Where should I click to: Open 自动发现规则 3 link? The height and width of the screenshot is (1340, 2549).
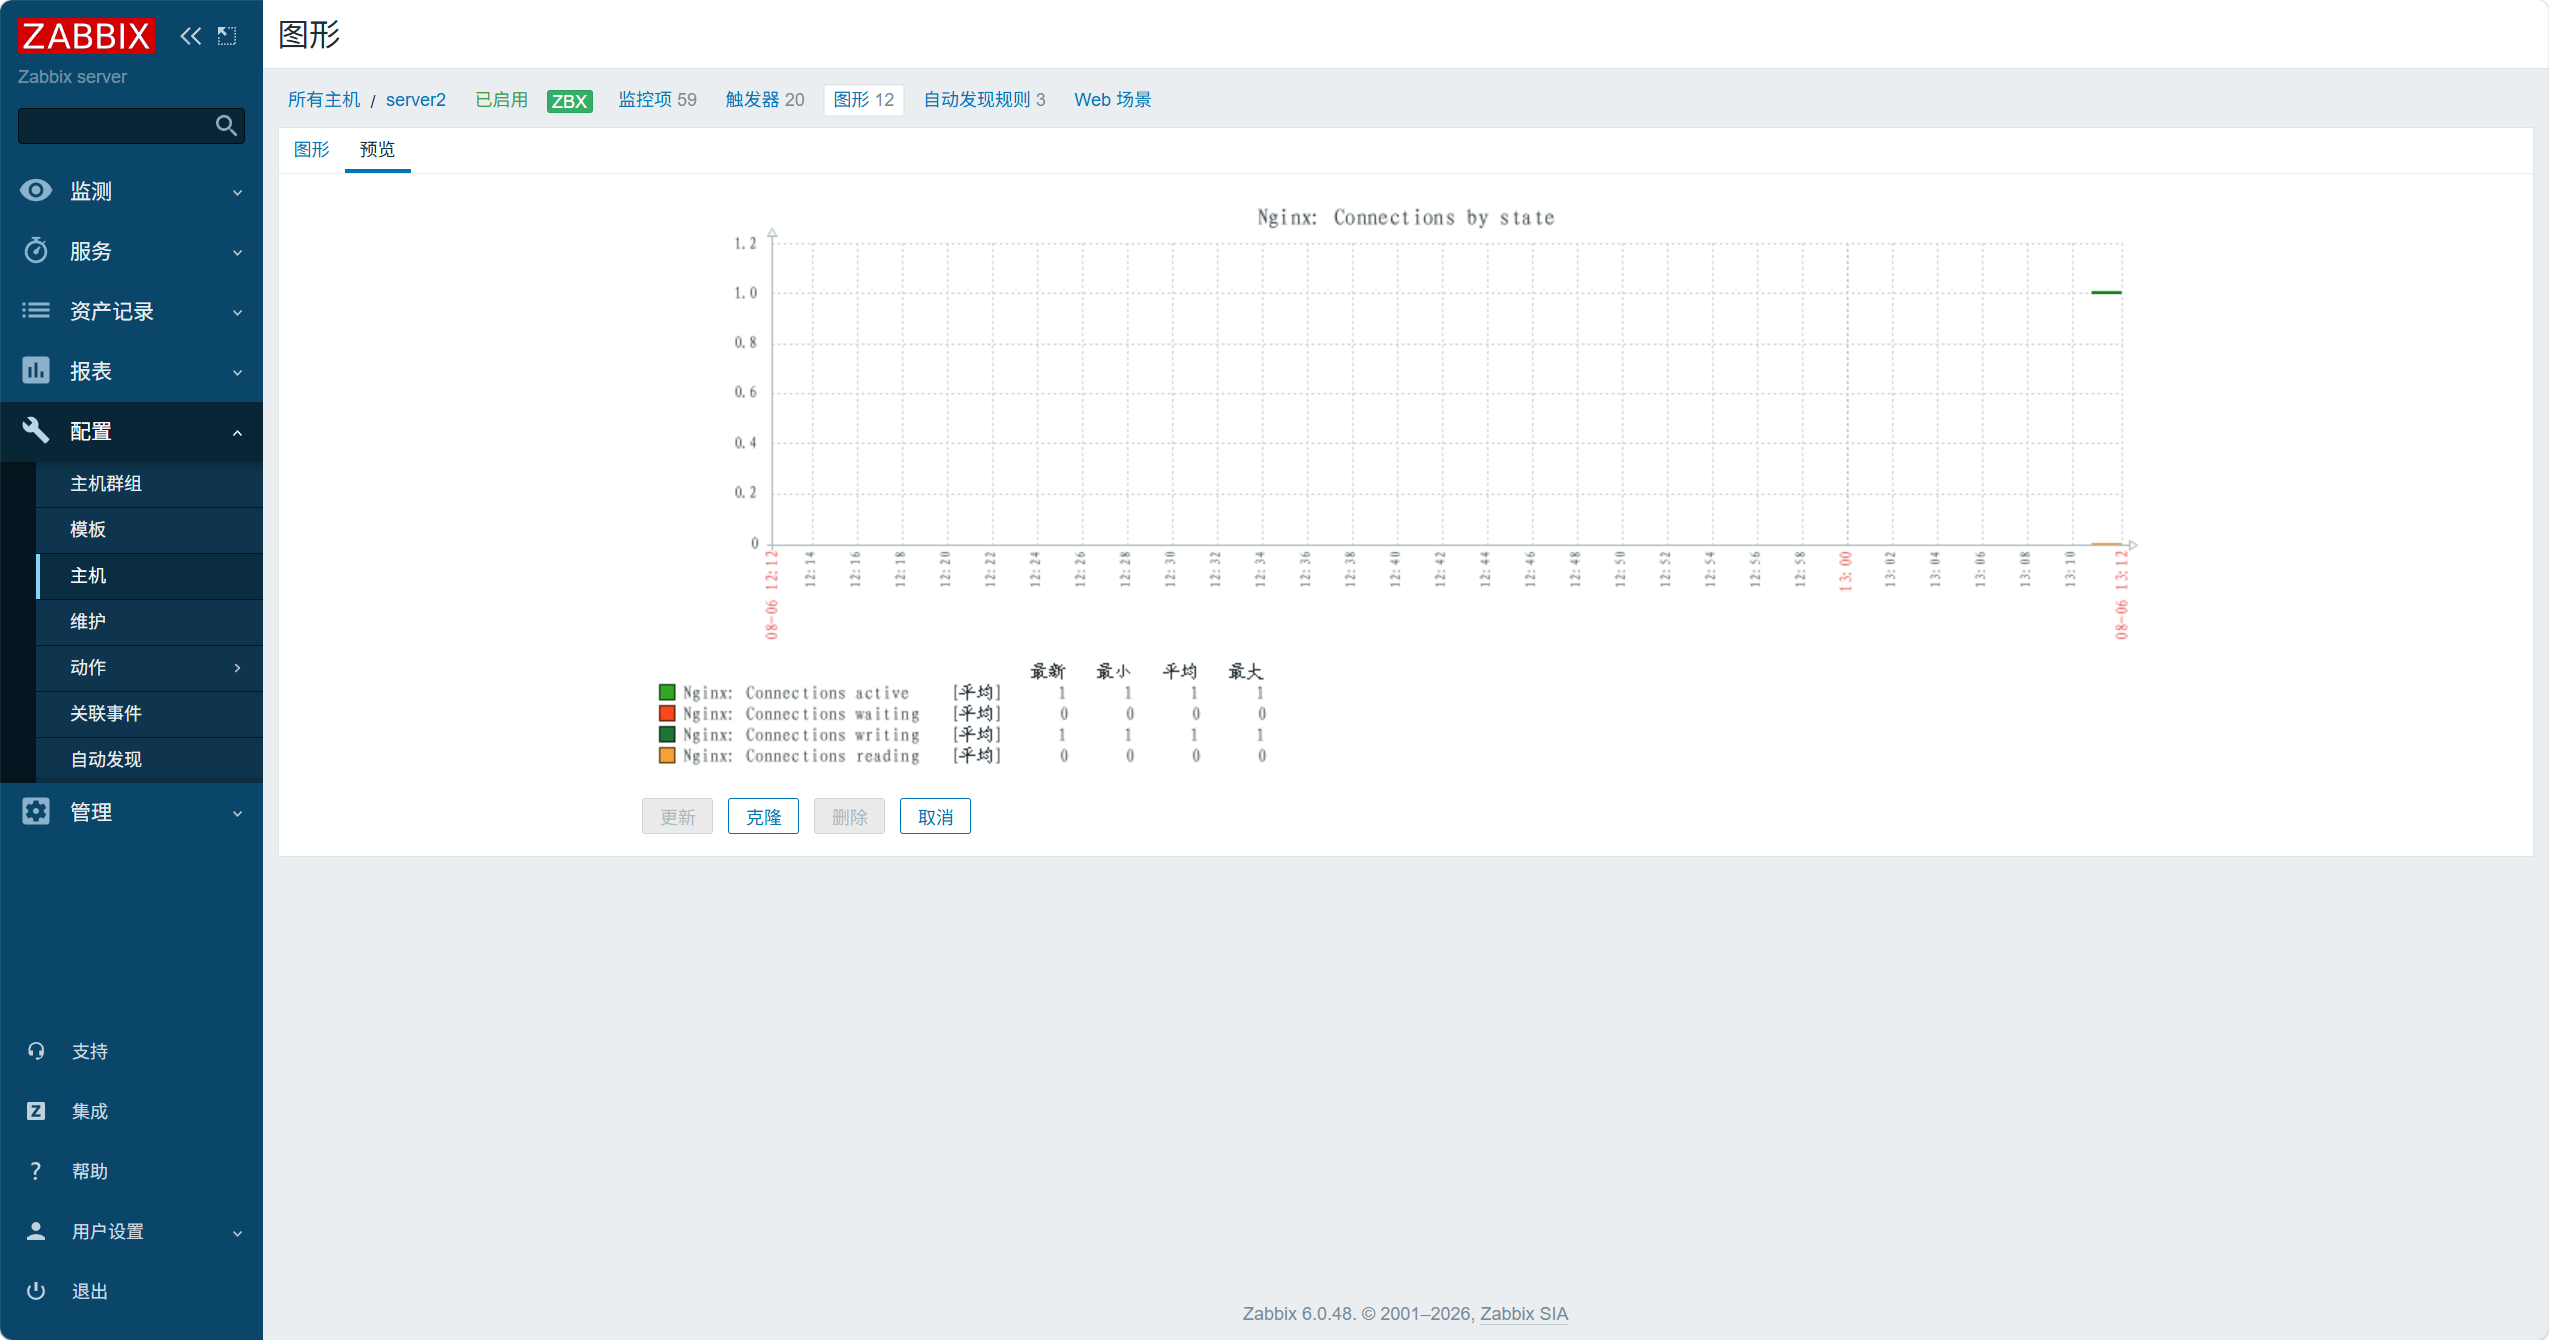pos(984,99)
